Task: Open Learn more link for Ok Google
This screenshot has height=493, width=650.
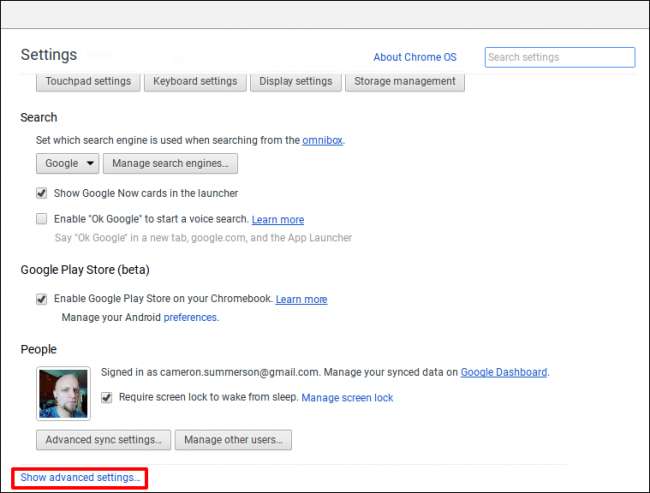Action: tap(278, 220)
